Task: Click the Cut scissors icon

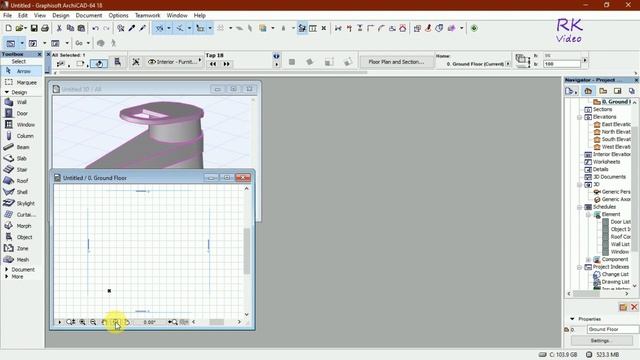Action: [x=59, y=28]
